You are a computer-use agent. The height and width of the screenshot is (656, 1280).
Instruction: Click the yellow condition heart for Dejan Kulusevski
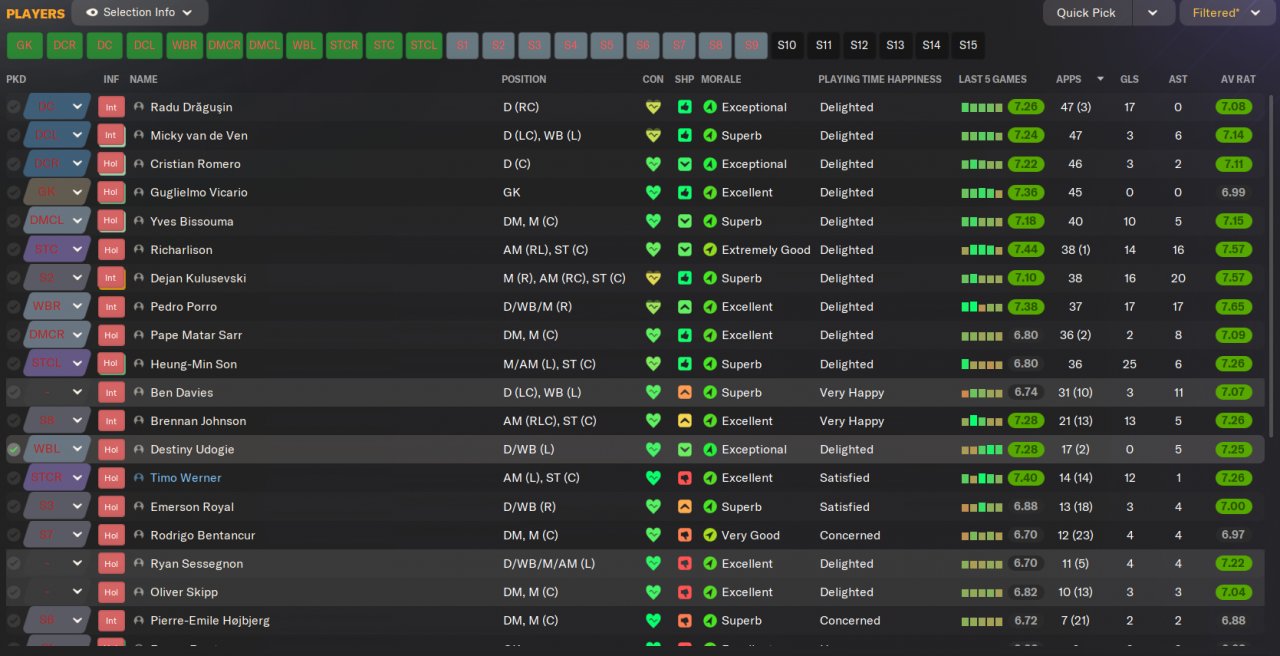(x=653, y=278)
